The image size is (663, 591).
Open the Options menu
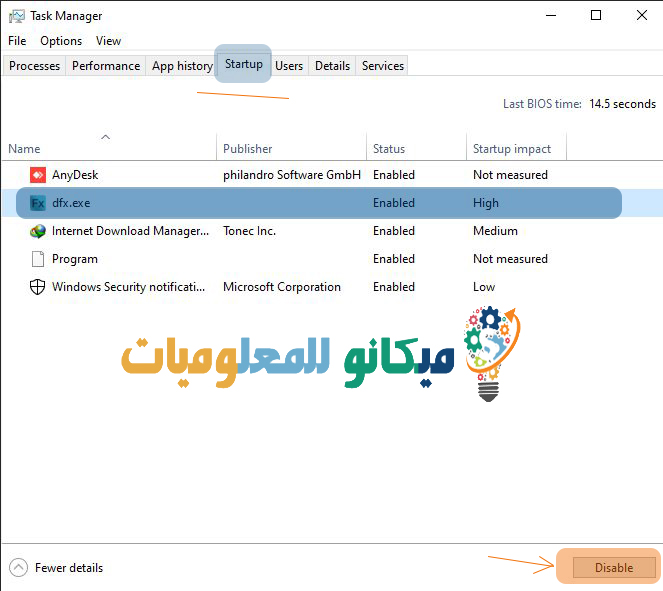click(61, 41)
